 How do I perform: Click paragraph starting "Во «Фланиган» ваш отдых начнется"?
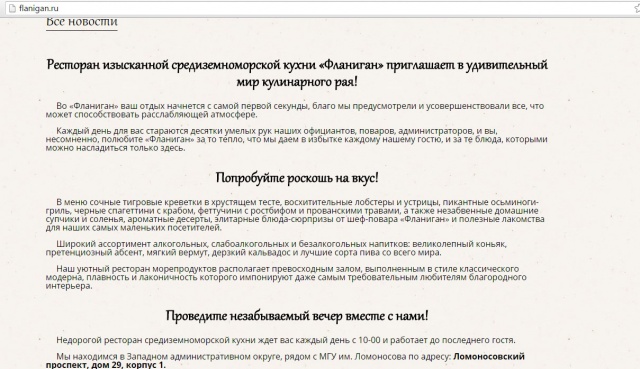pos(295,110)
